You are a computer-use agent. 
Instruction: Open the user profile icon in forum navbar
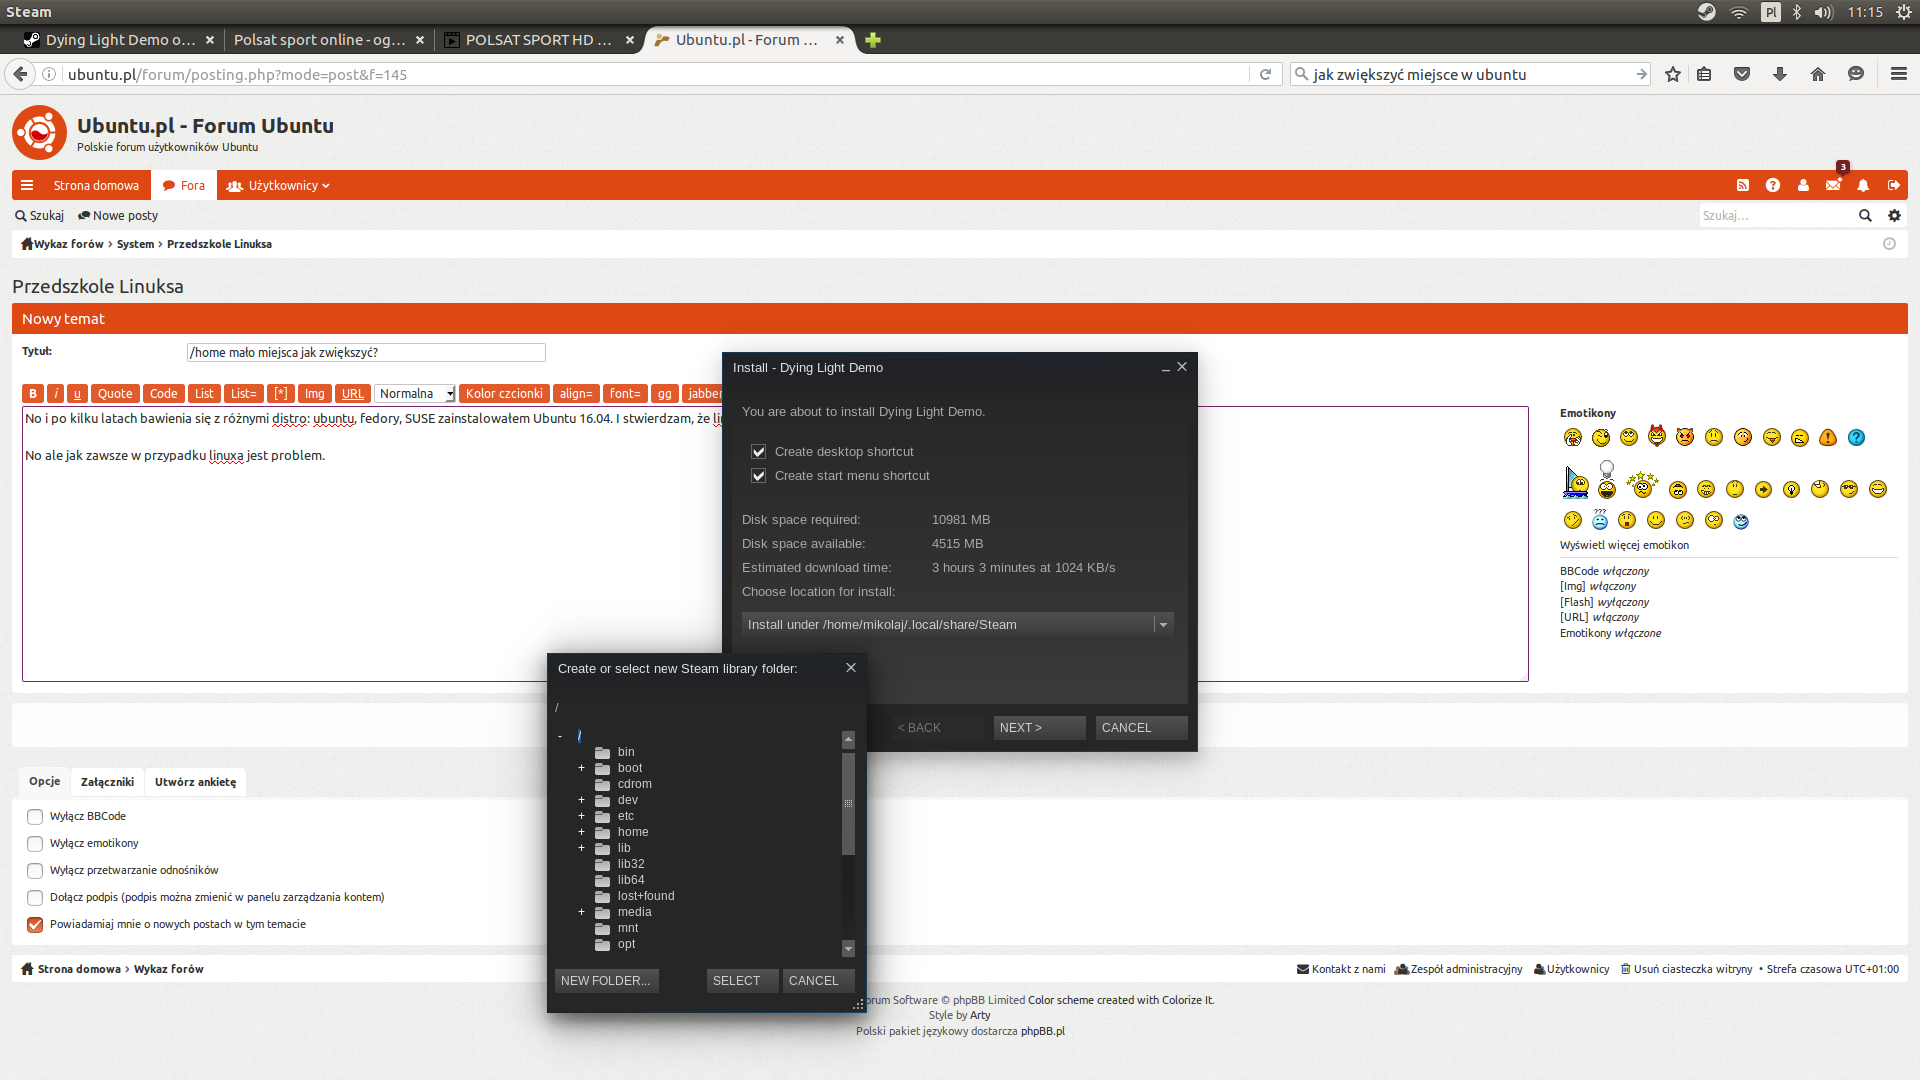click(x=1803, y=186)
